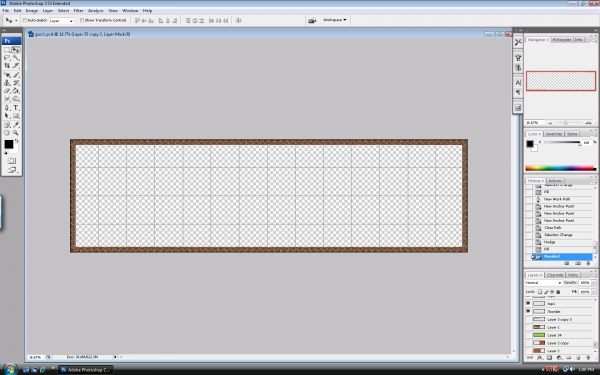
Task: Open the layer Fill slider arrow
Action: pyautogui.click(x=594, y=292)
